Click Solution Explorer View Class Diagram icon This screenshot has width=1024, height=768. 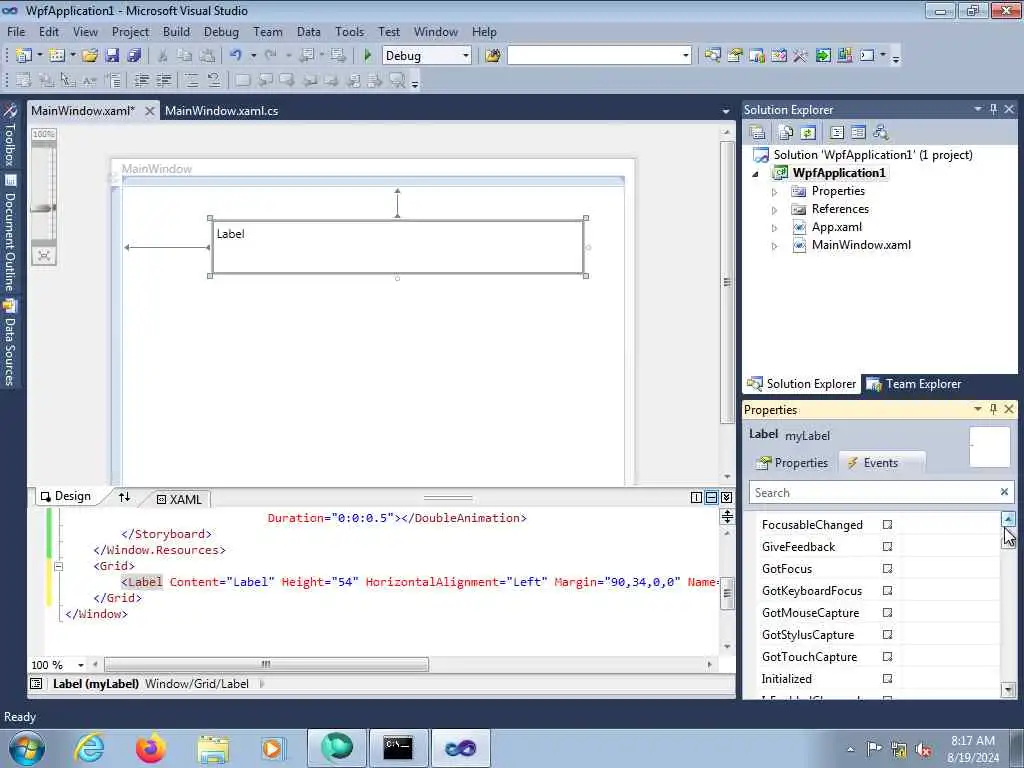coord(880,133)
